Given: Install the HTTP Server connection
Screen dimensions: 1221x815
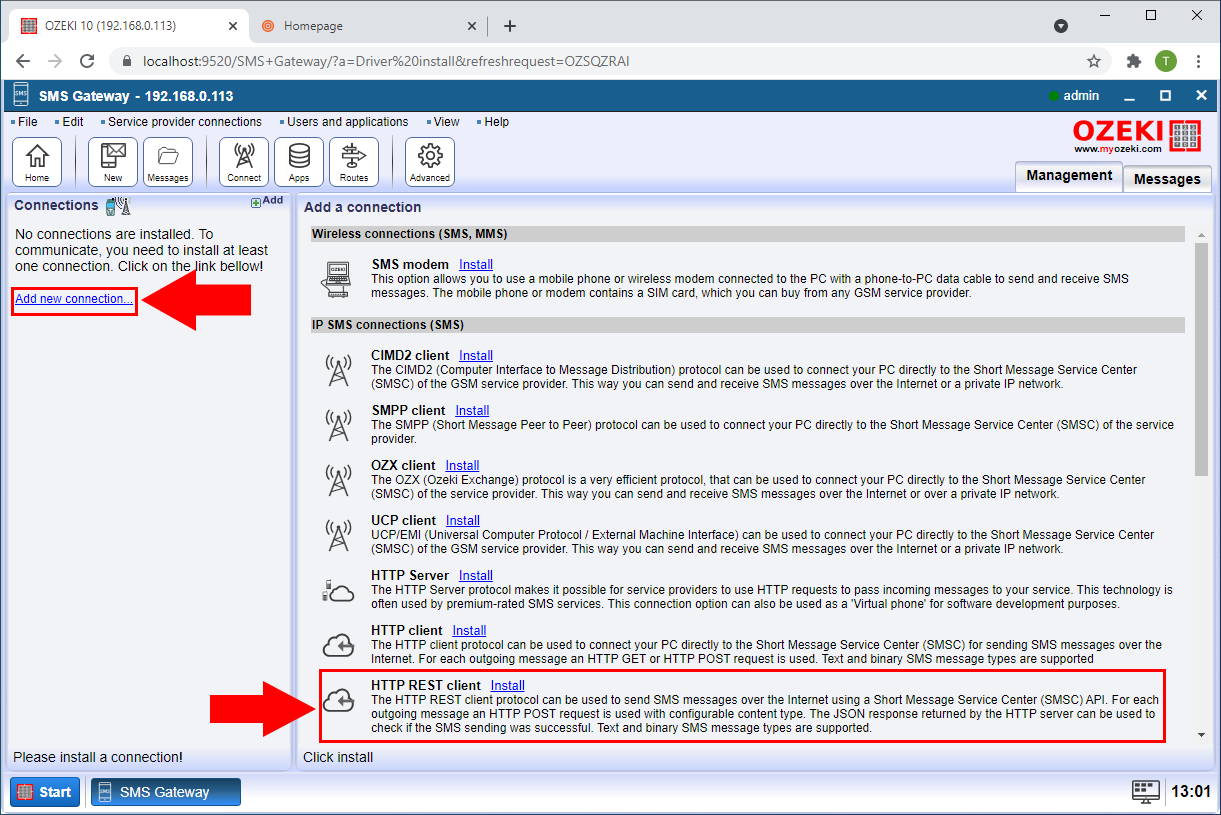Looking at the screenshot, I should (476, 575).
